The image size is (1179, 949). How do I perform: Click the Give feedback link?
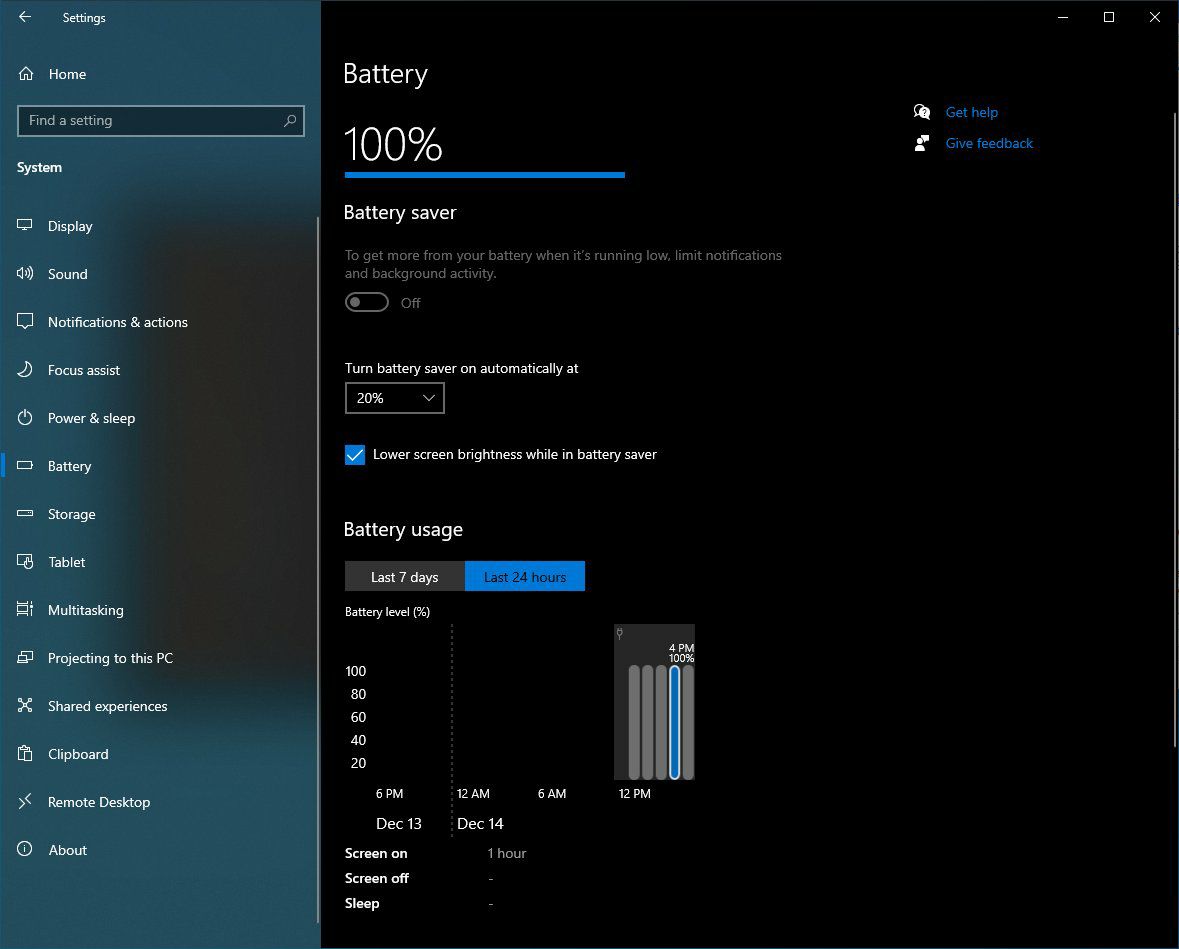tap(989, 143)
